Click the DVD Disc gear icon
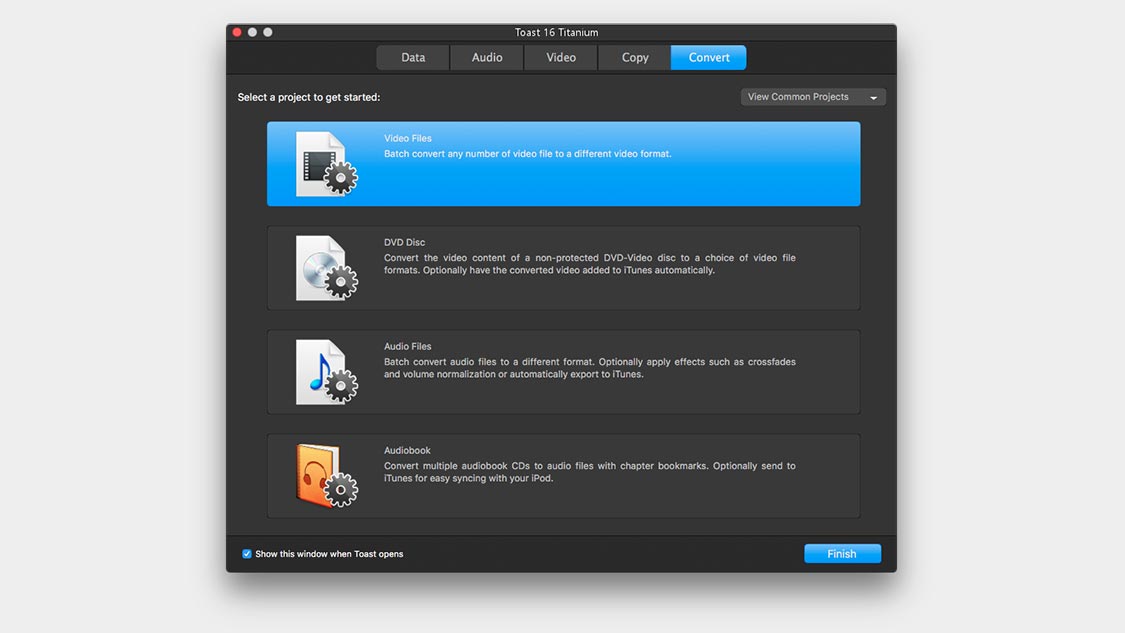 pos(326,268)
